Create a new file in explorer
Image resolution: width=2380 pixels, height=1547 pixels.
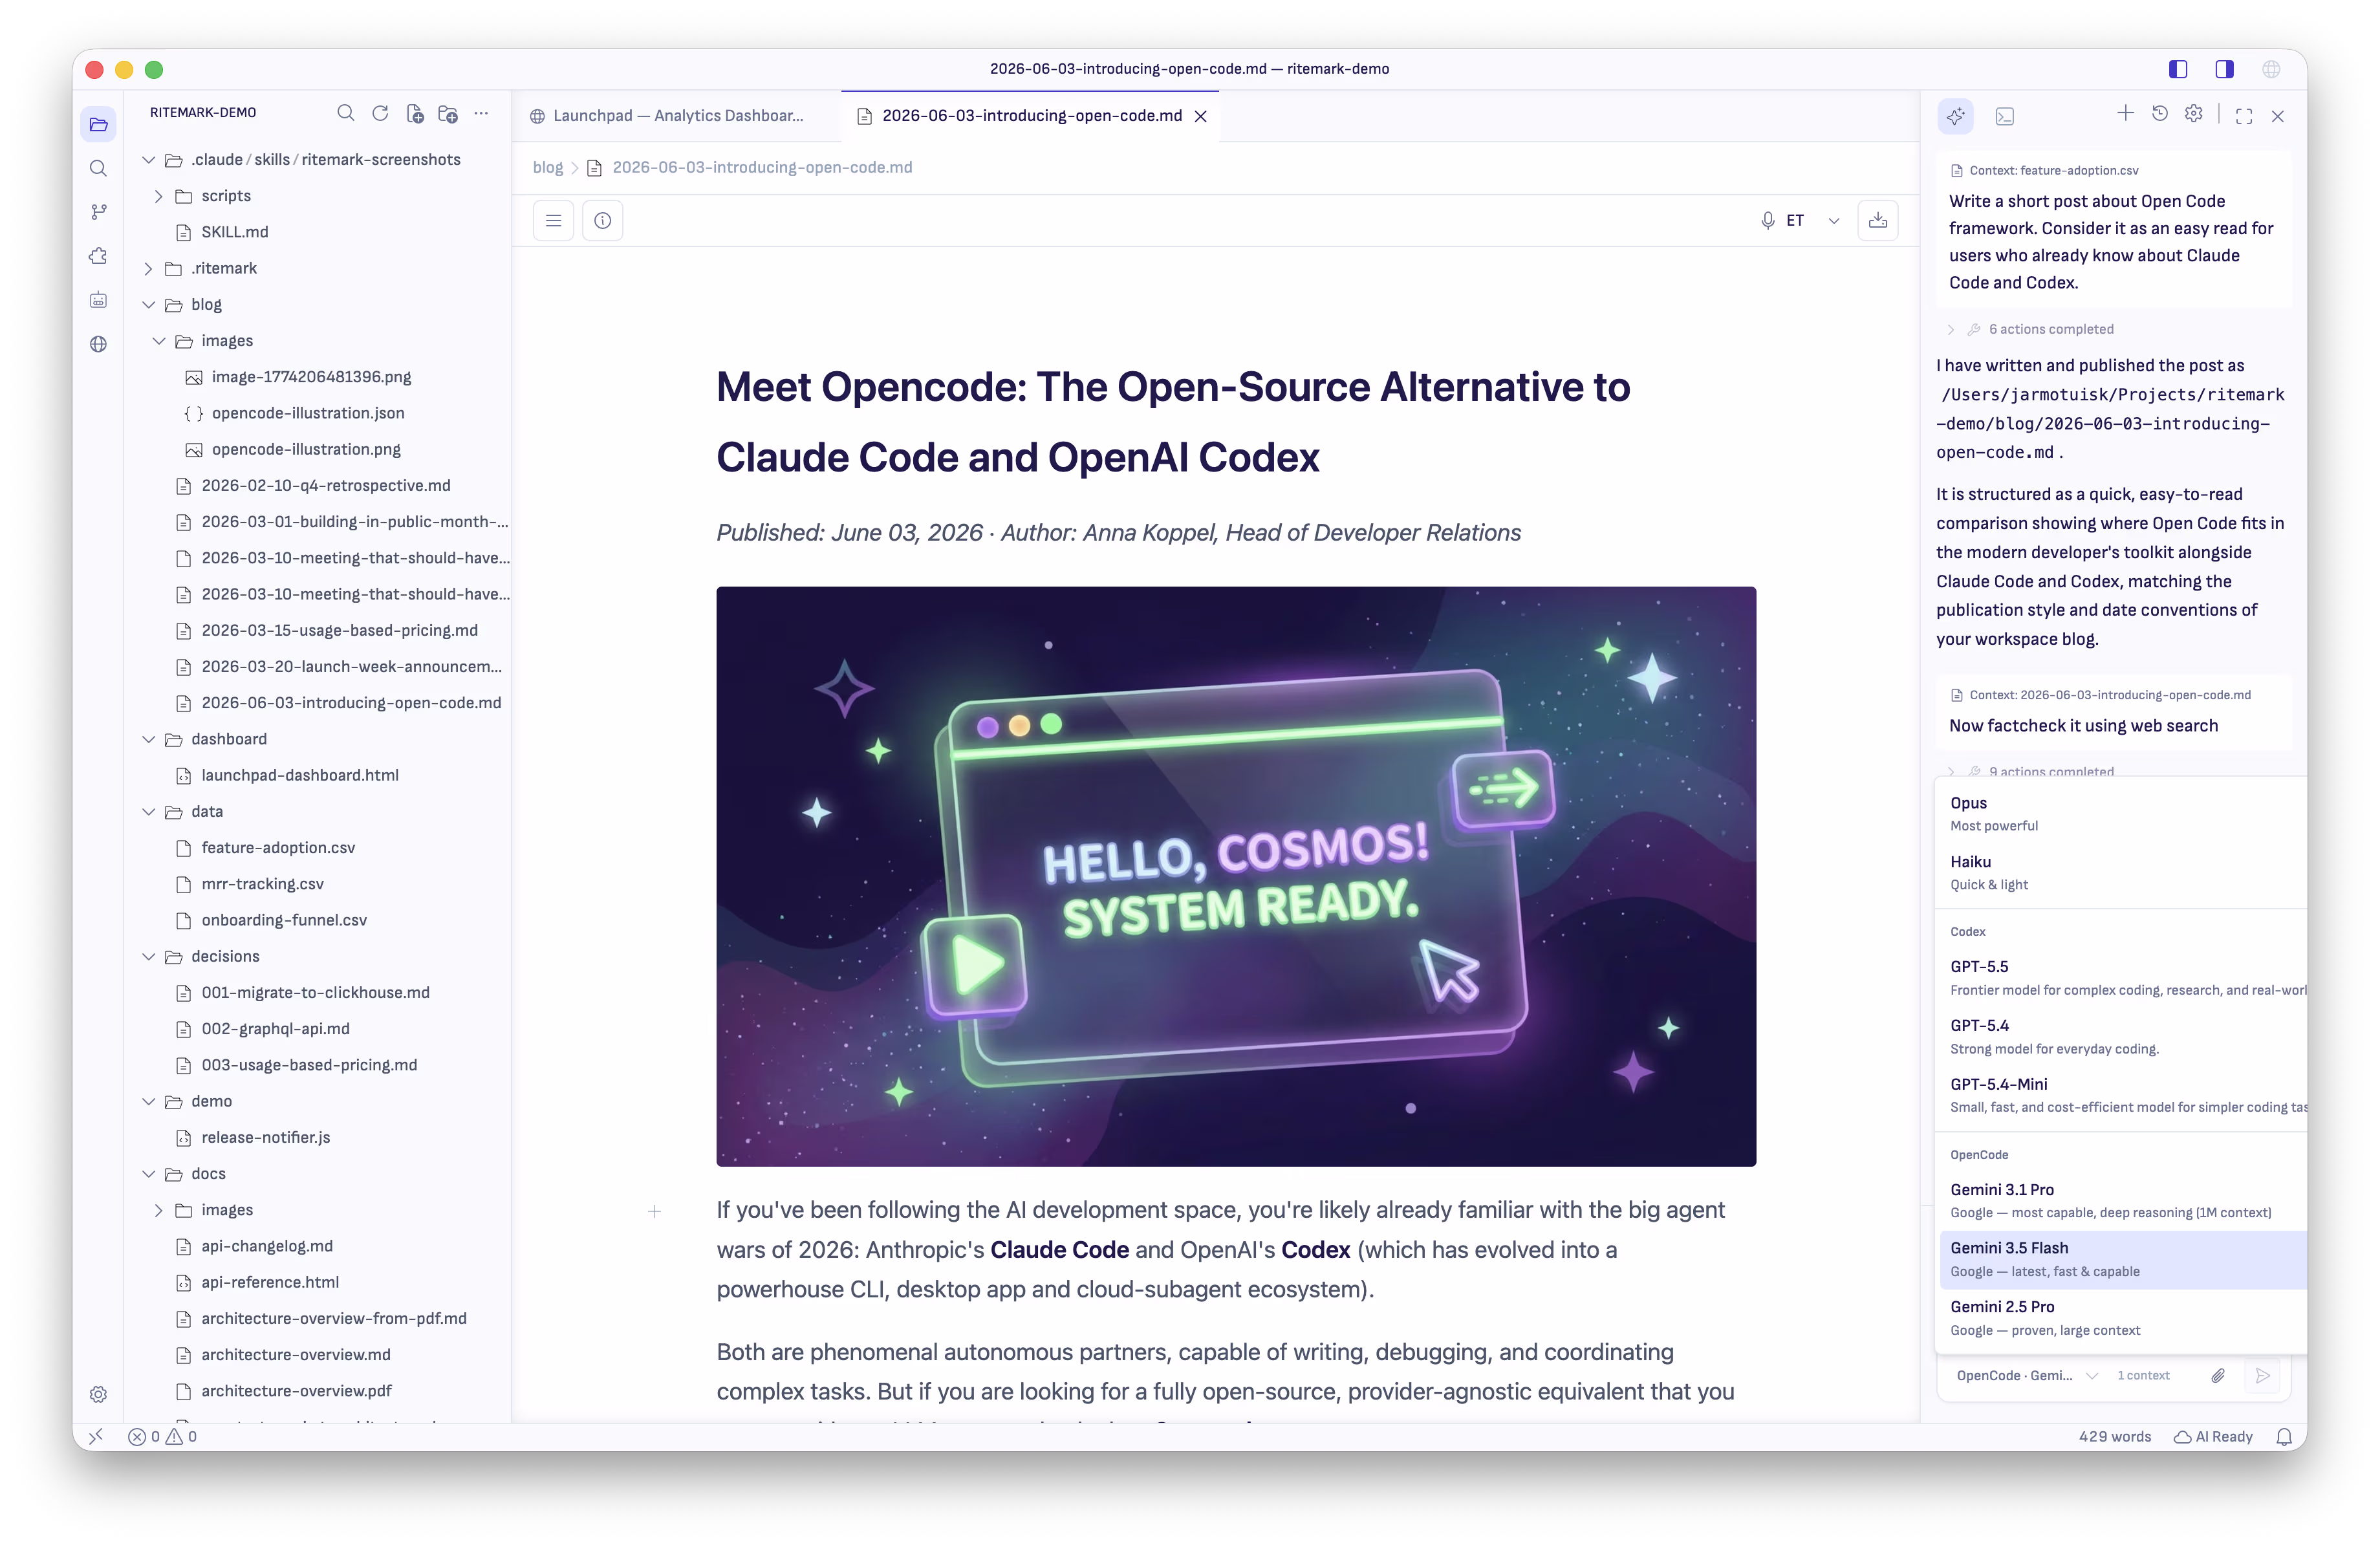point(414,113)
